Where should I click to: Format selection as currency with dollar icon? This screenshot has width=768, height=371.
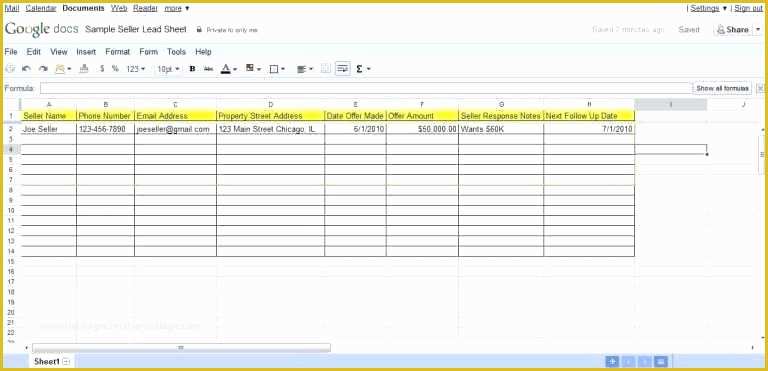(x=102, y=69)
